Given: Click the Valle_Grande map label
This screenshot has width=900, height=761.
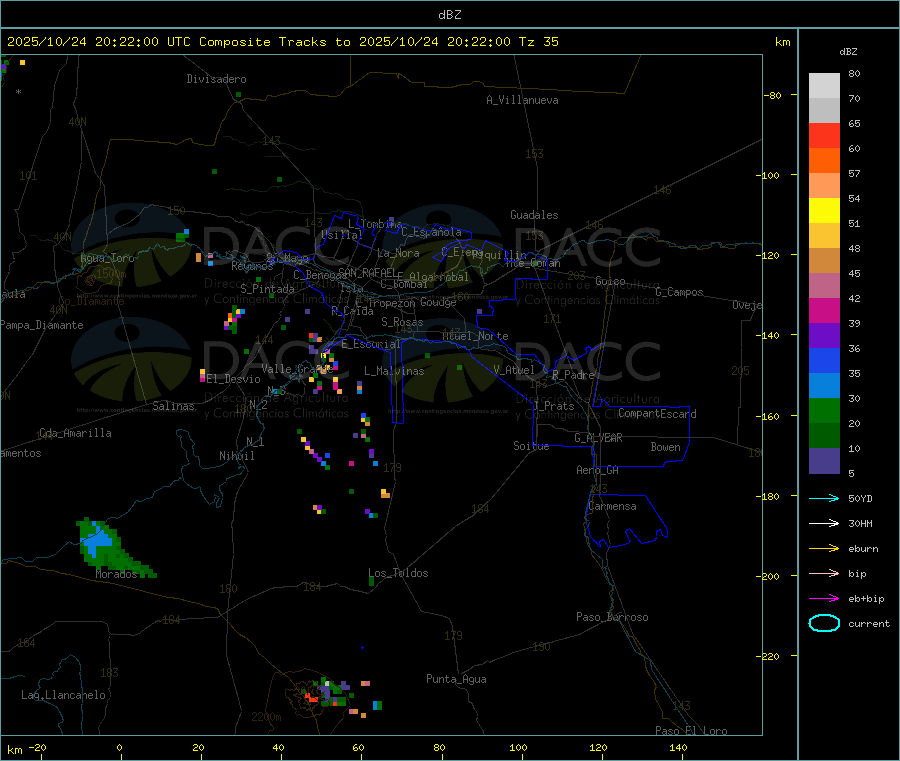Looking at the screenshot, I should pyautogui.click(x=297, y=369).
